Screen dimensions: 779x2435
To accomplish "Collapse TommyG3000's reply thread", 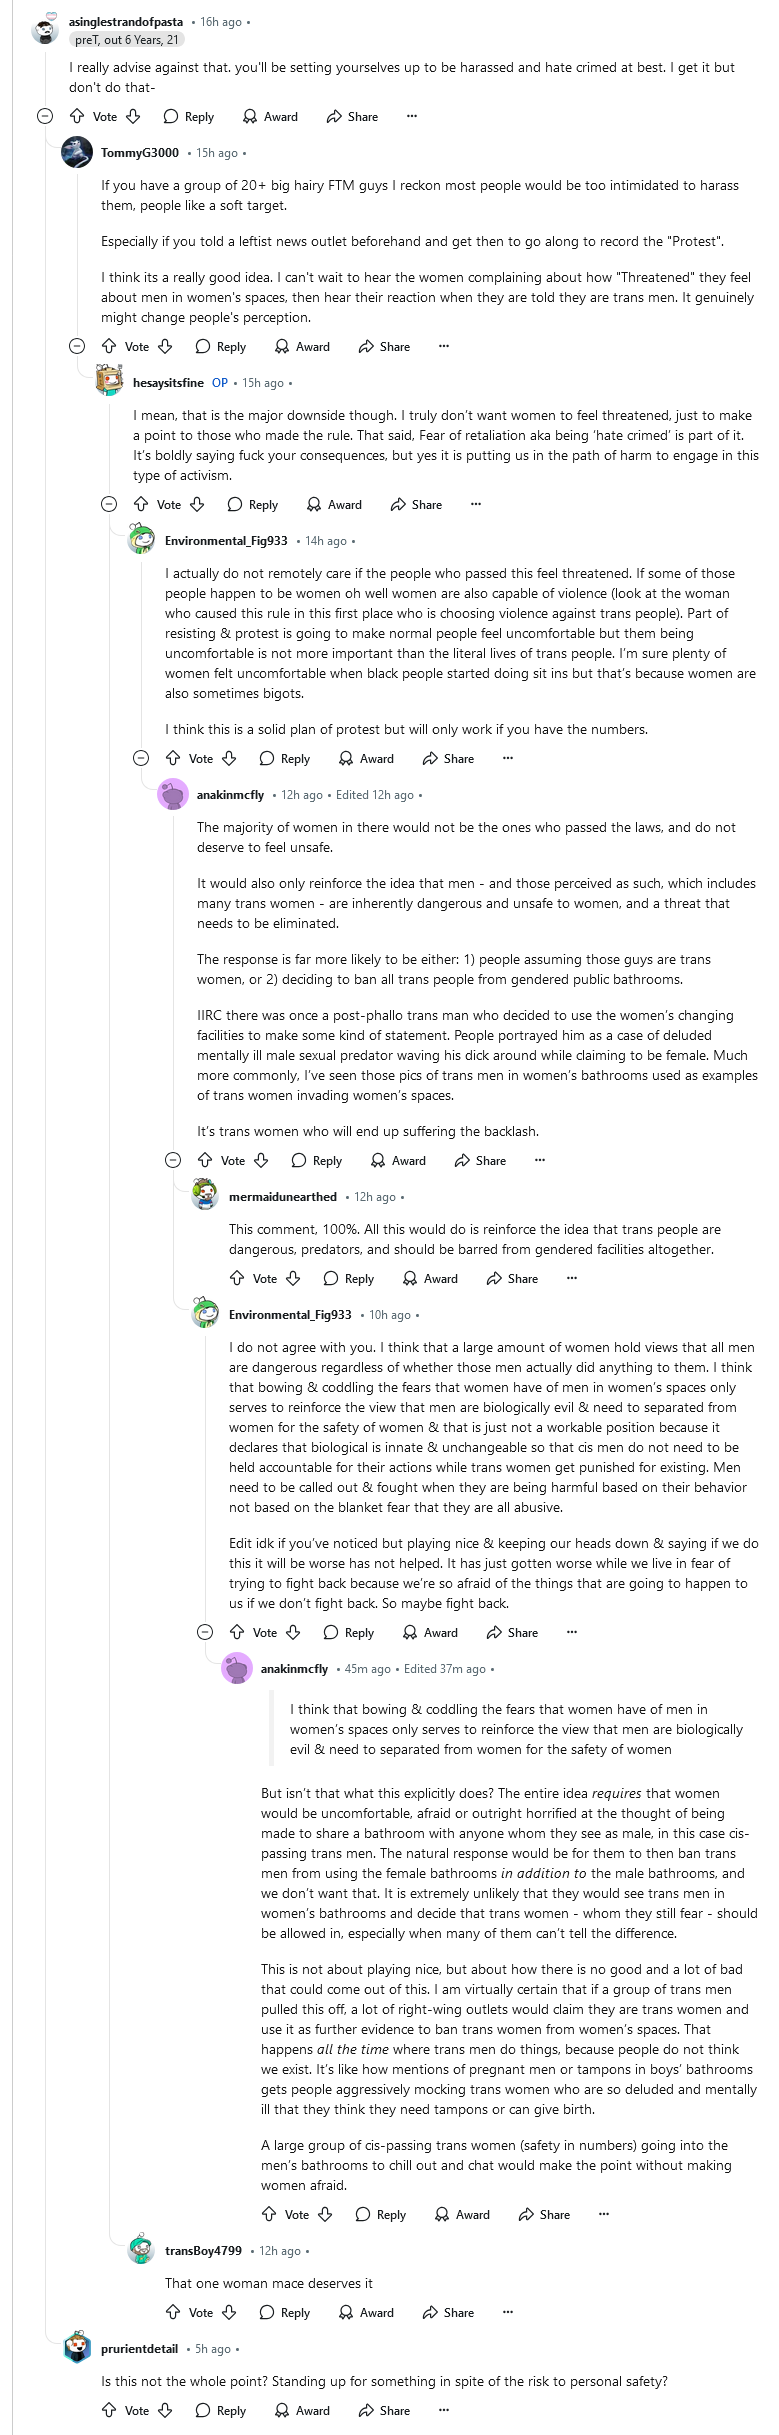I will pos(77,346).
